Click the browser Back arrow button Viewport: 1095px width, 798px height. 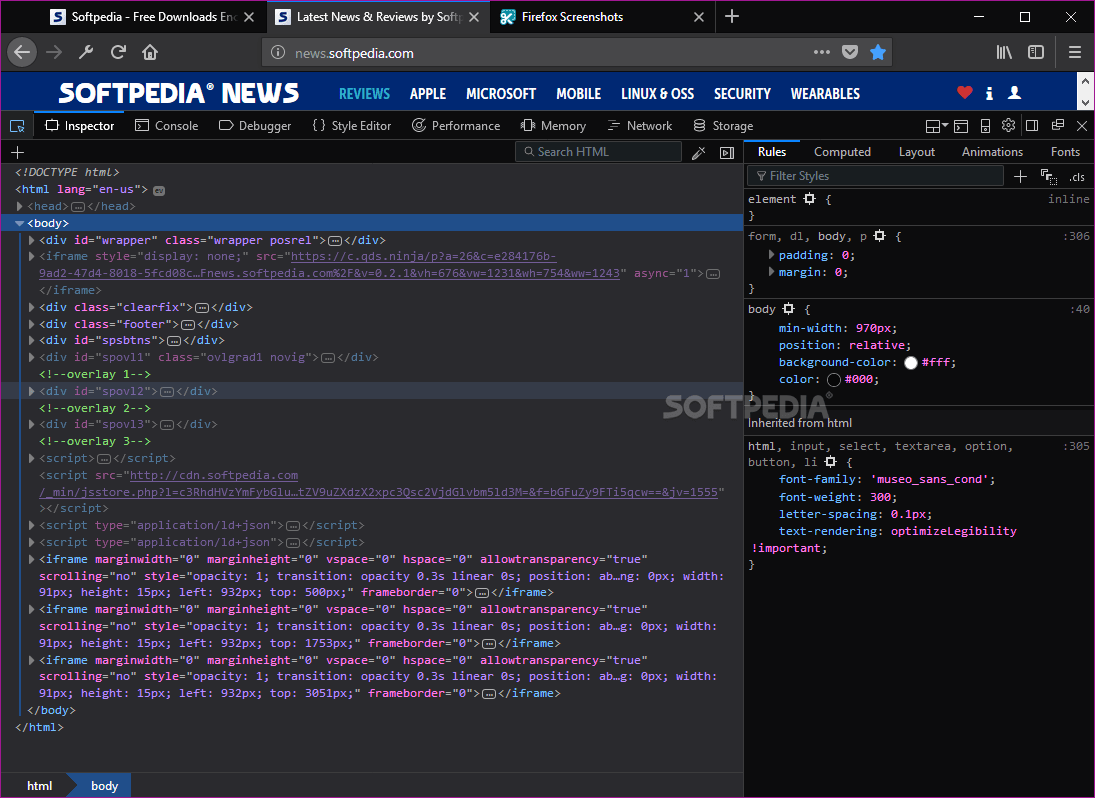click(22, 52)
